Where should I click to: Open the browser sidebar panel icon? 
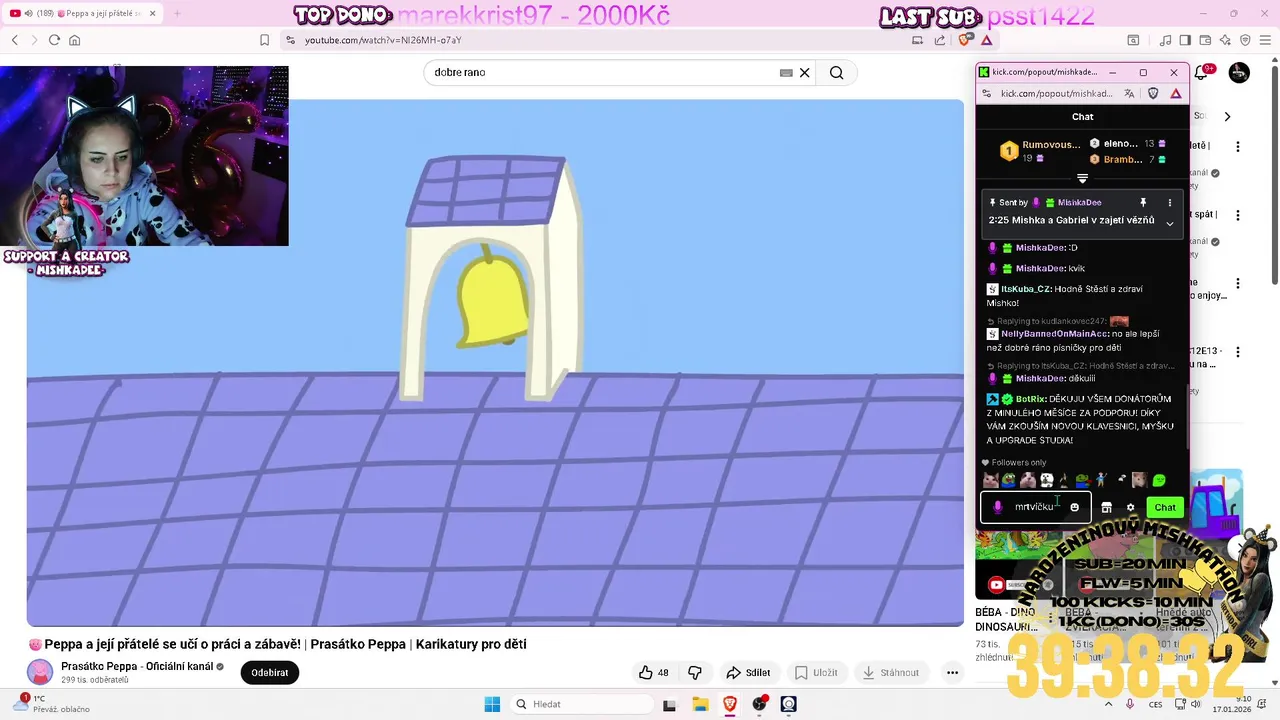[1185, 40]
